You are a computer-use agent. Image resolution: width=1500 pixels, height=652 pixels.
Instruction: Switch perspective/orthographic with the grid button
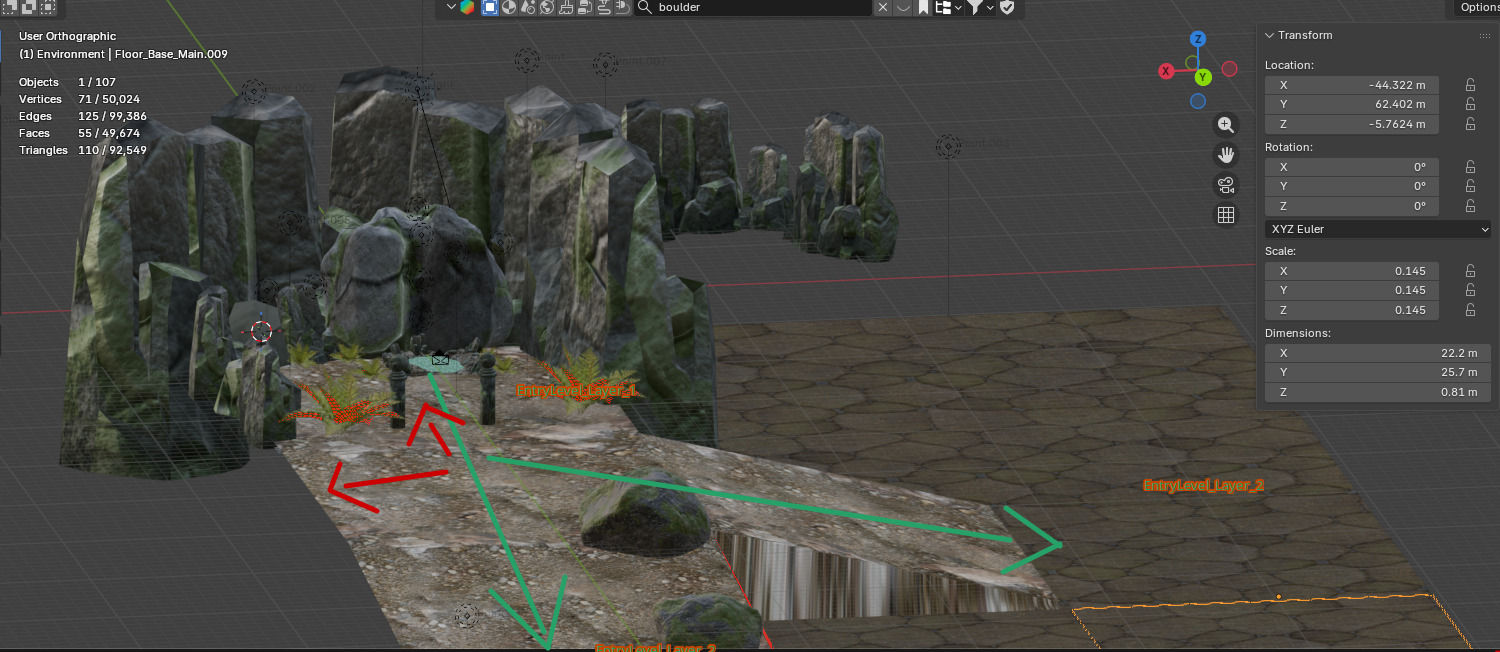(1226, 215)
